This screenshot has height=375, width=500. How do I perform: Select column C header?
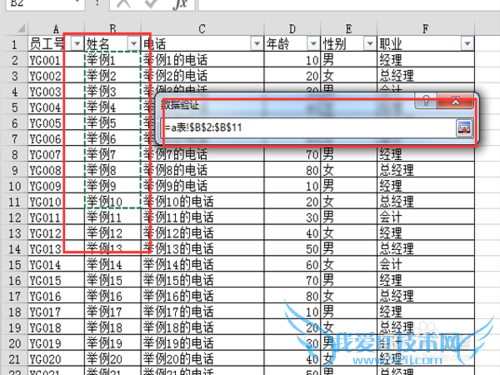(x=202, y=29)
